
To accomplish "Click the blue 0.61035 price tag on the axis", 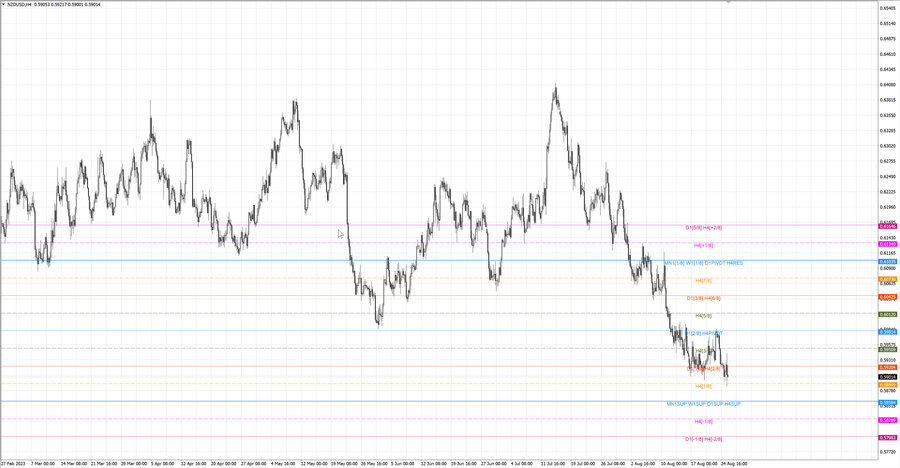I will 887,262.
